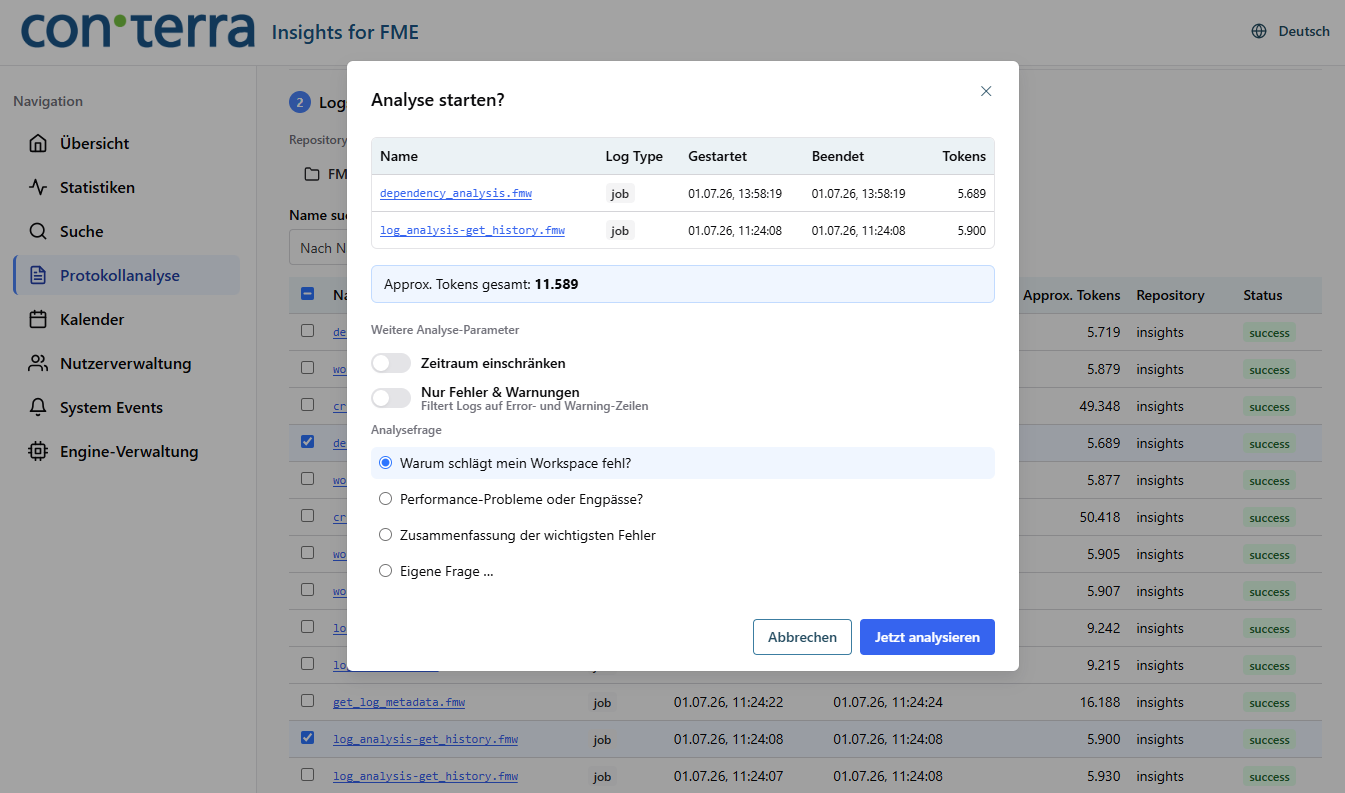Open the Suche navigation item
This screenshot has width=1345, height=793.
pyautogui.click(x=126, y=231)
